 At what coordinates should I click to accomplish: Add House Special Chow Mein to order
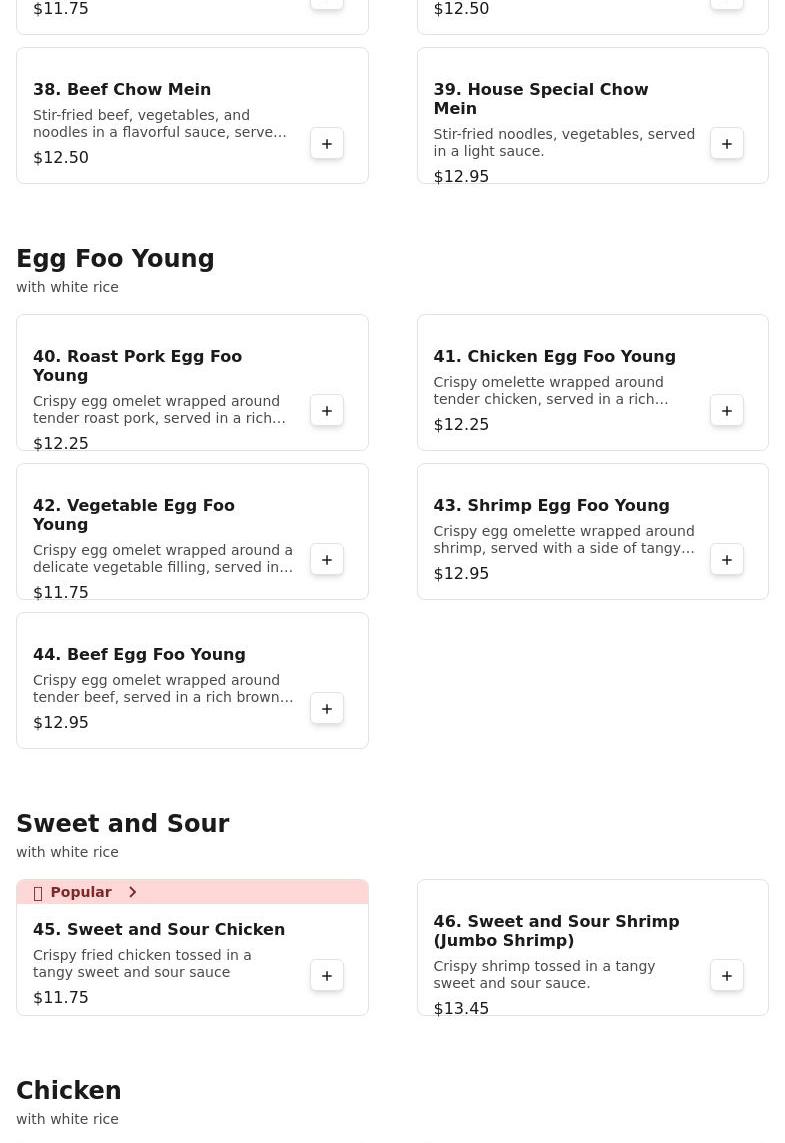[x=727, y=144]
